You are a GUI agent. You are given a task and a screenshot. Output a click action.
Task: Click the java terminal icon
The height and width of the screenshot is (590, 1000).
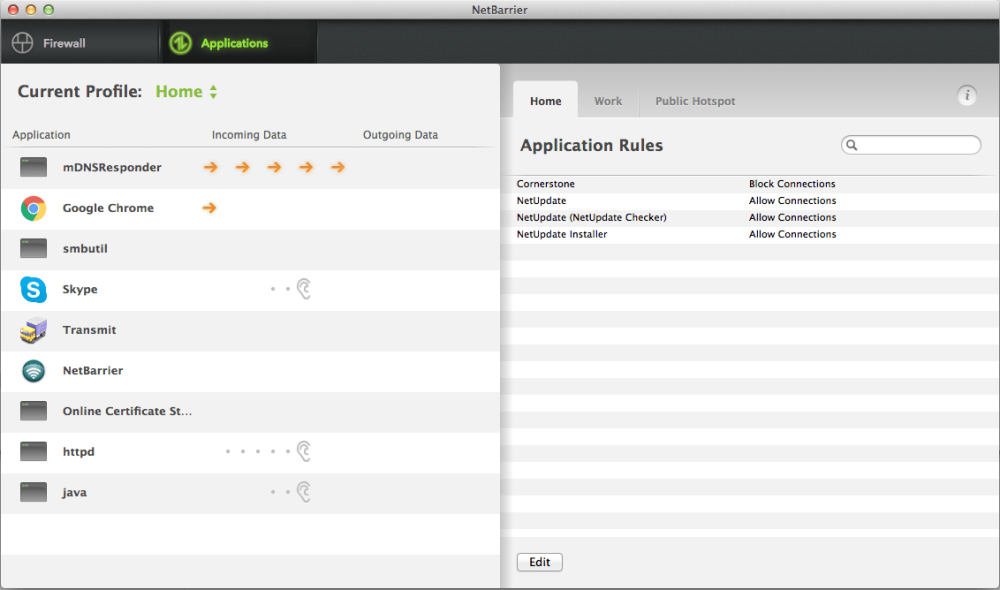[33, 492]
